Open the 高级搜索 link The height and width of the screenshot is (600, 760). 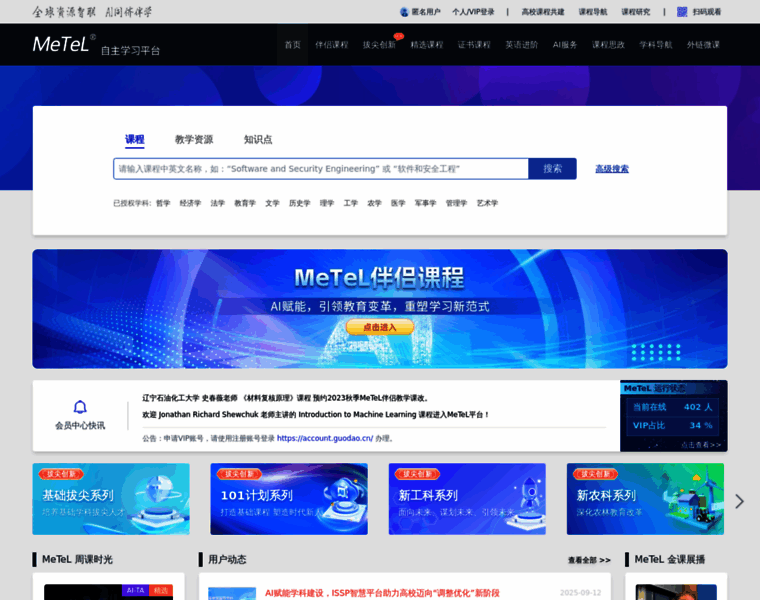point(612,169)
